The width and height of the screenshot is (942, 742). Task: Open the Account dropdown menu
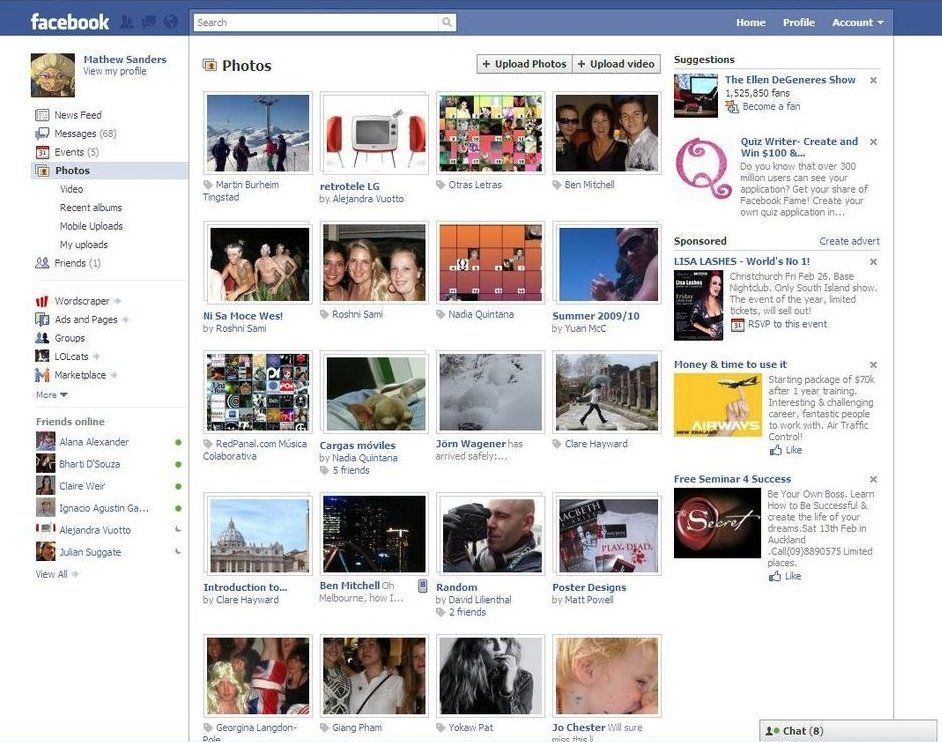click(857, 22)
